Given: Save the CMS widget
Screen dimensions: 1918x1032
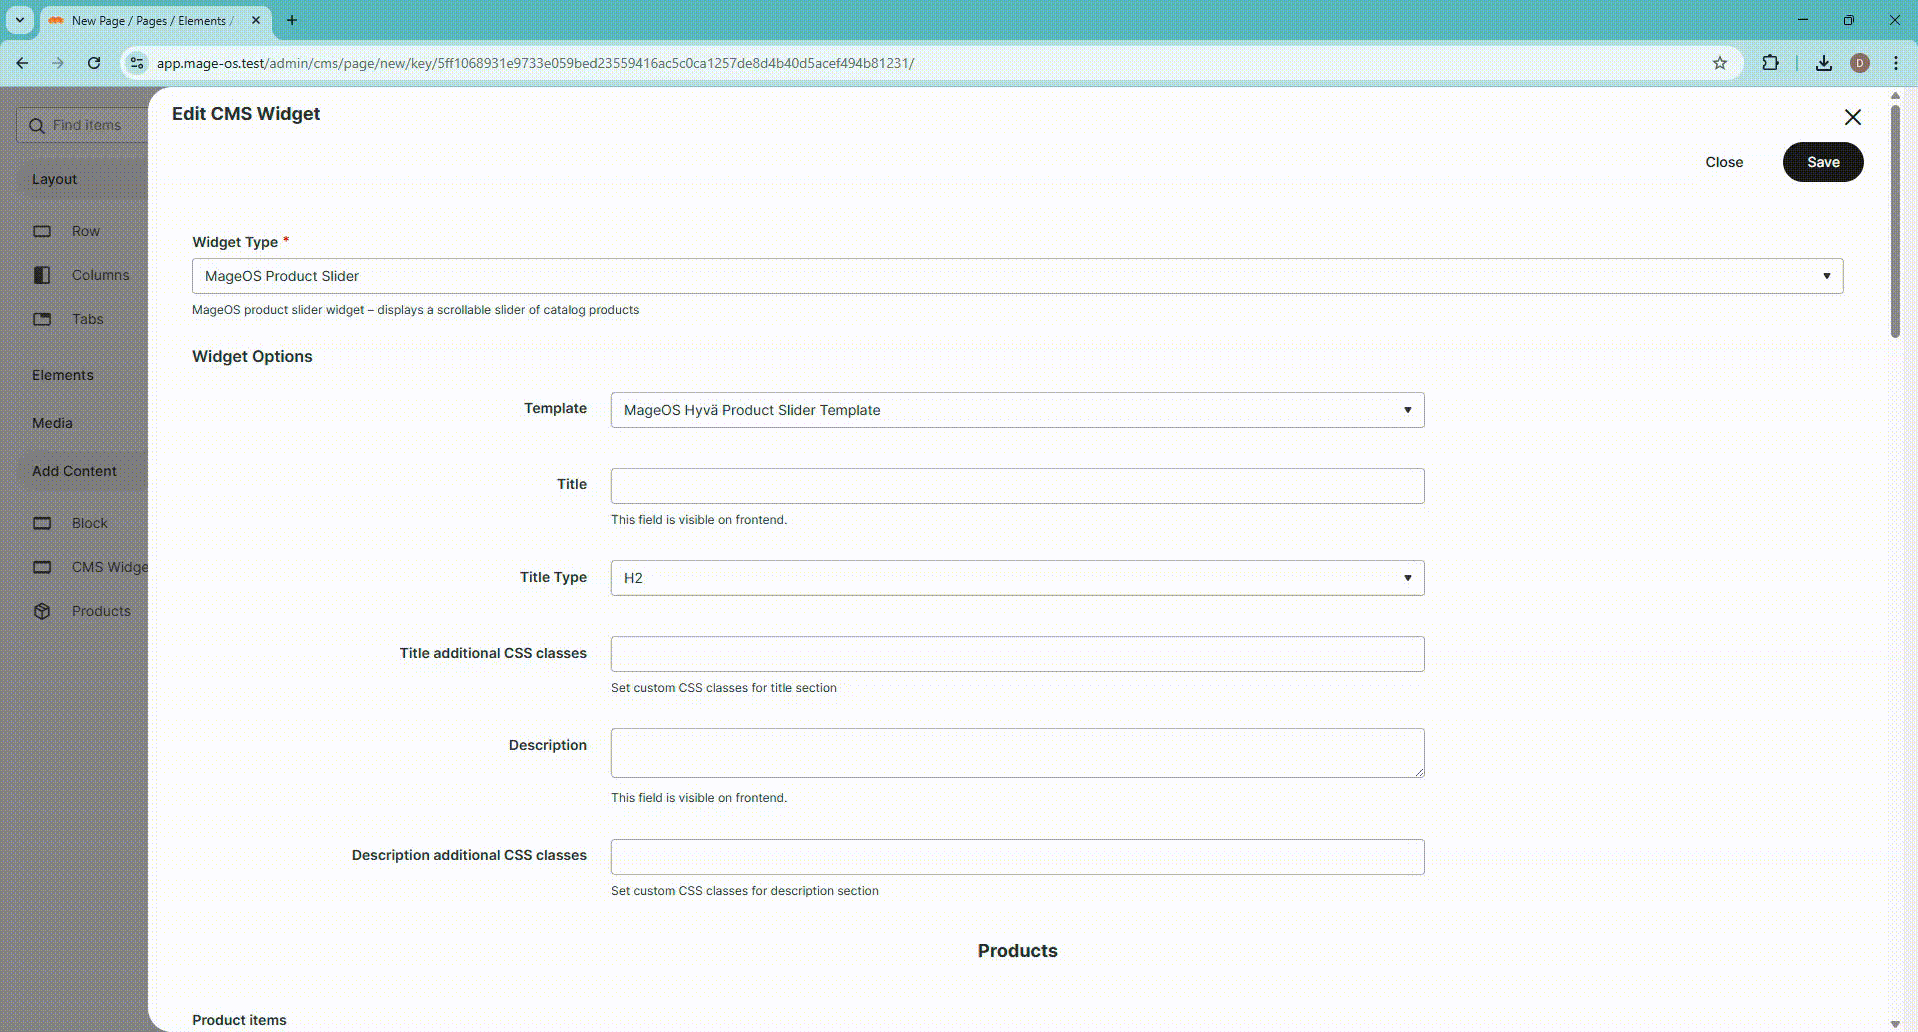Looking at the screenshot, I should [1822, 161].
